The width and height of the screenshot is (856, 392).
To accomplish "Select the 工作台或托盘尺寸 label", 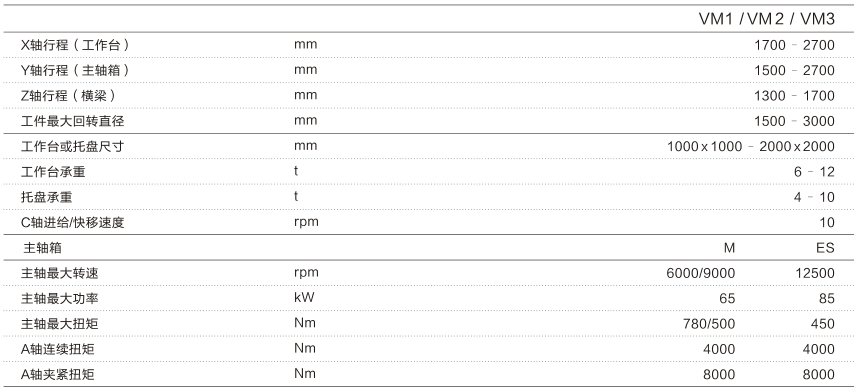I will click(73, 146).
